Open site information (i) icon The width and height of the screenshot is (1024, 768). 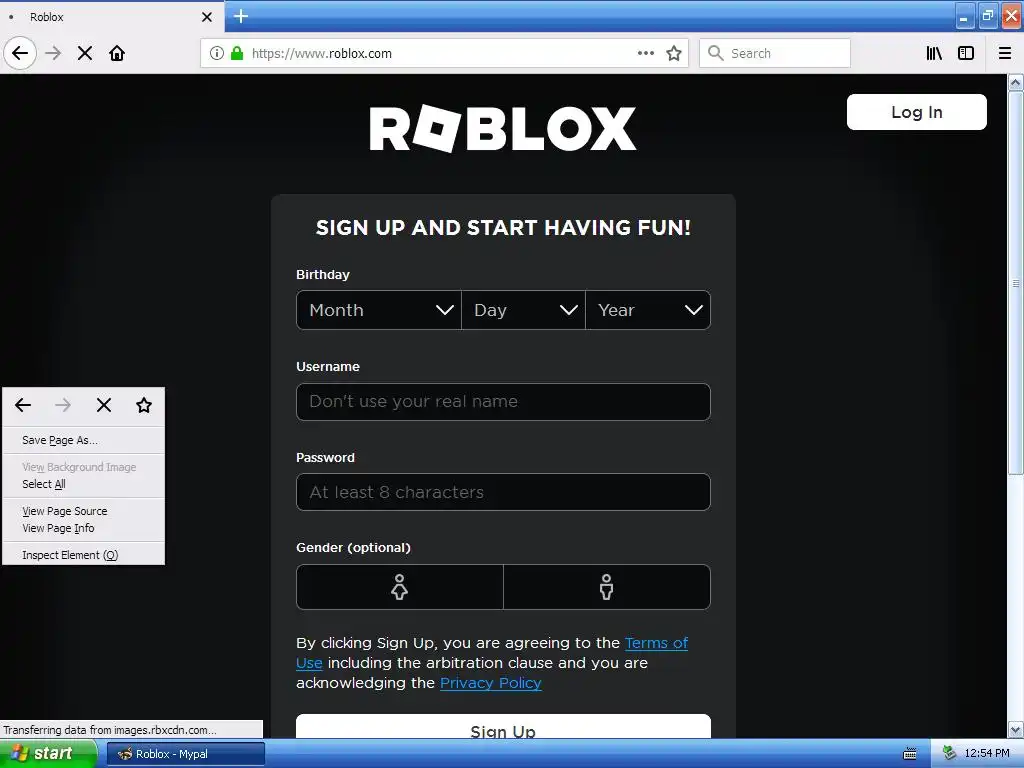coord(217,53)
